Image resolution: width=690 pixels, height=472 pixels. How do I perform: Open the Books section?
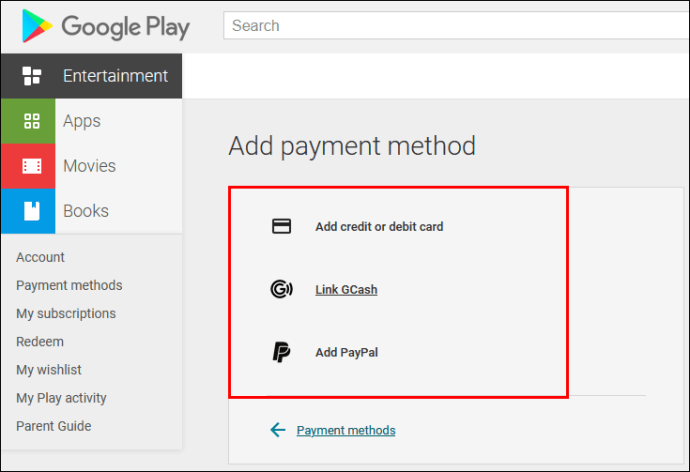pos(86,211)
